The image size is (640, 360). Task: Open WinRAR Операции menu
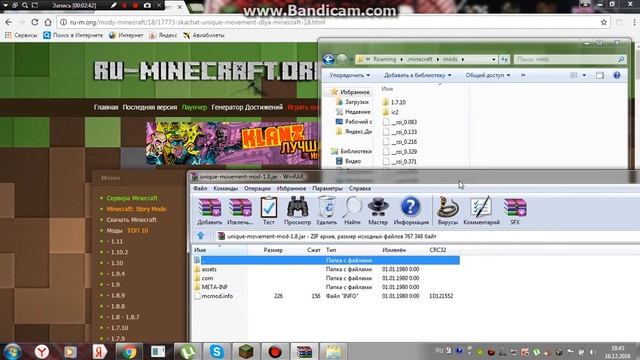pos(257,188)
